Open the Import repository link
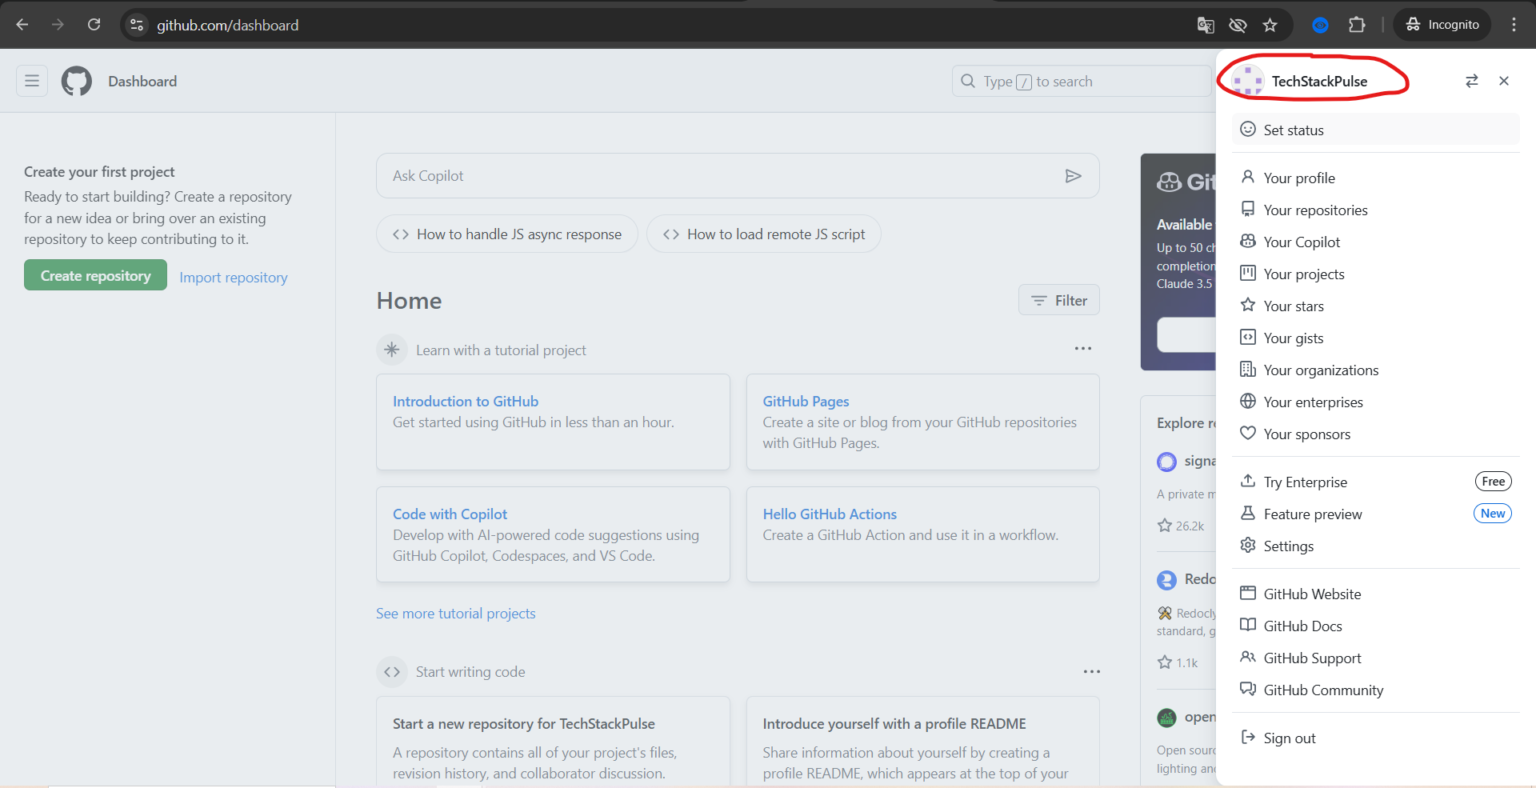This screenshot has width=1536, height=788. (x=232, y=277)
